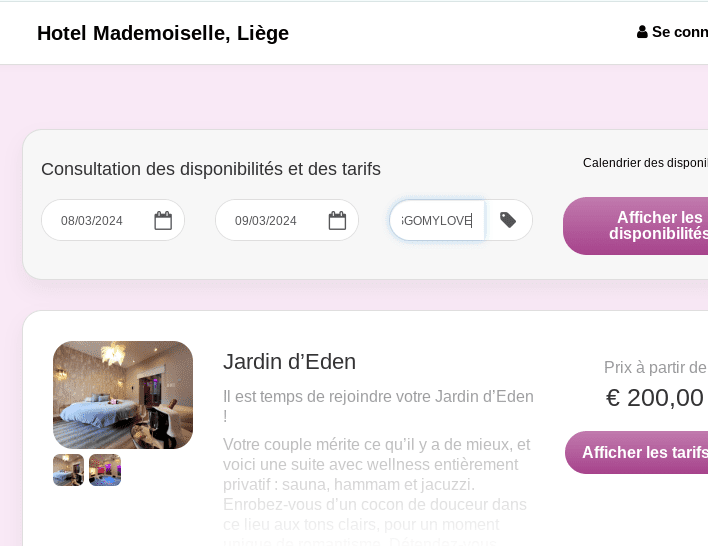Image resolution: width=708 pixels, height=546 pixels.
Task: Focus the GOMYLOVE promo code field
Action: coord(437,220)
